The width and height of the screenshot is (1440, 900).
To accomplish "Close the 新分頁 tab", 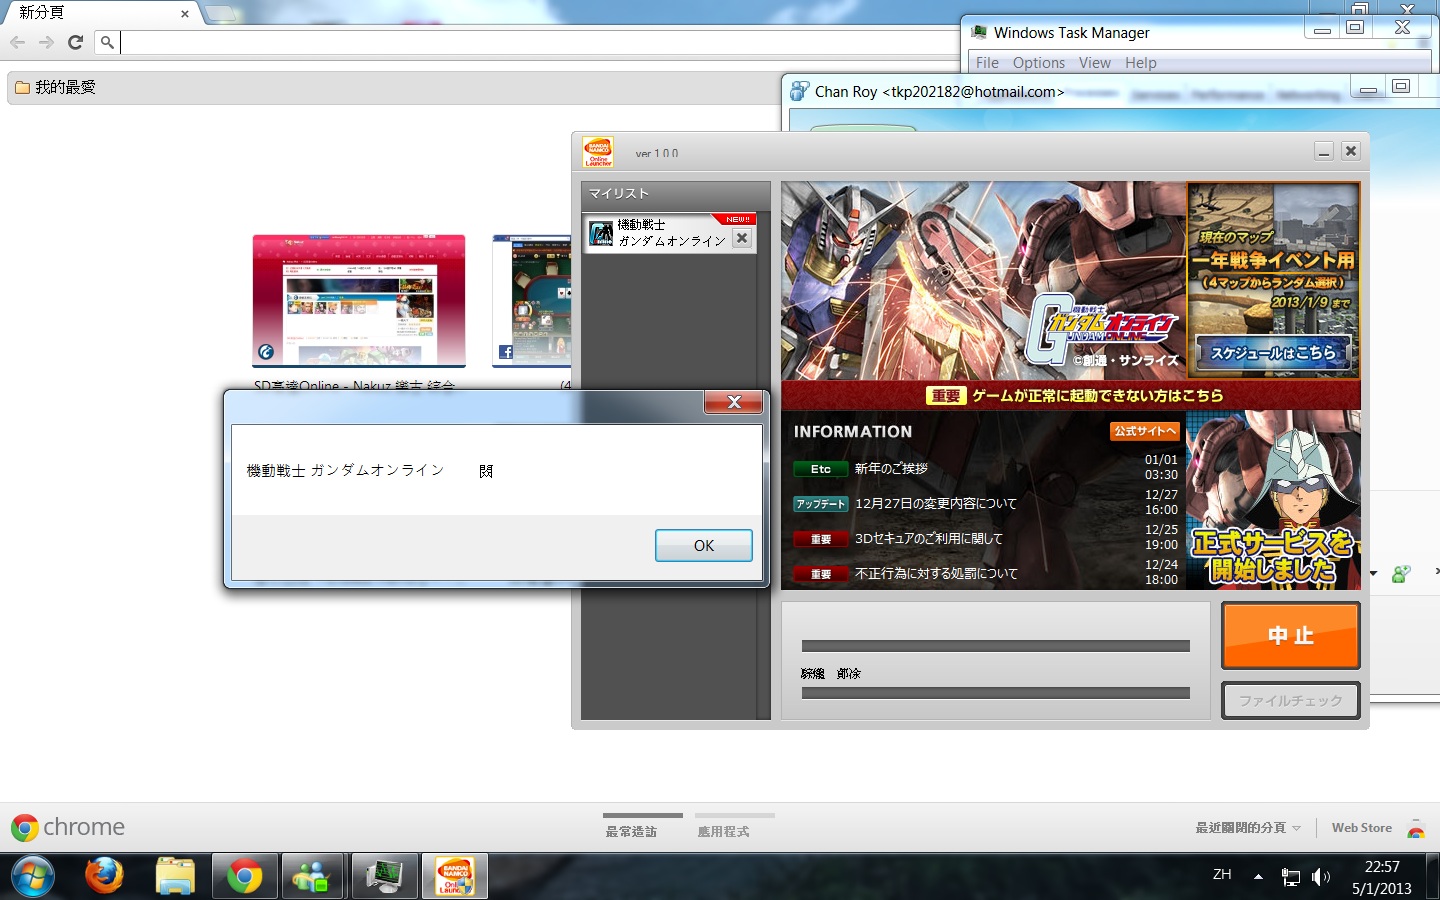I will 185,14.
